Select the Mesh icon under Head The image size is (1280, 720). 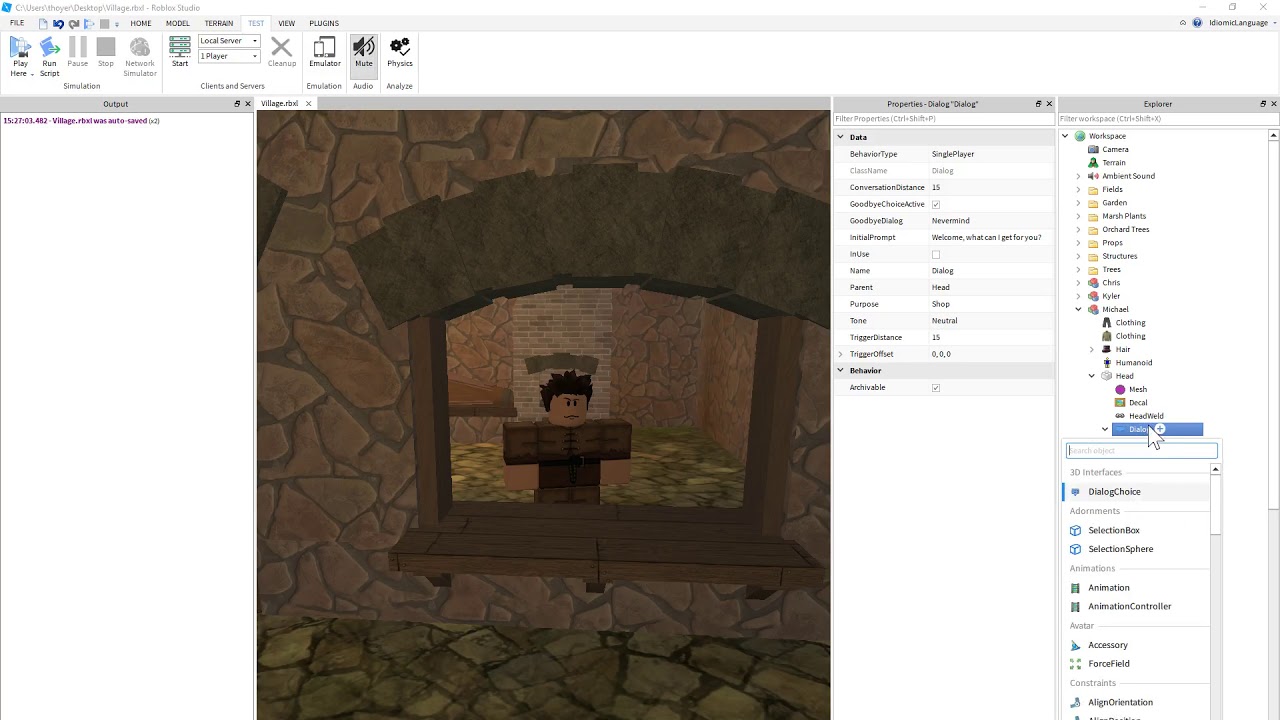pyautogui.click(x=1120, y=389)
